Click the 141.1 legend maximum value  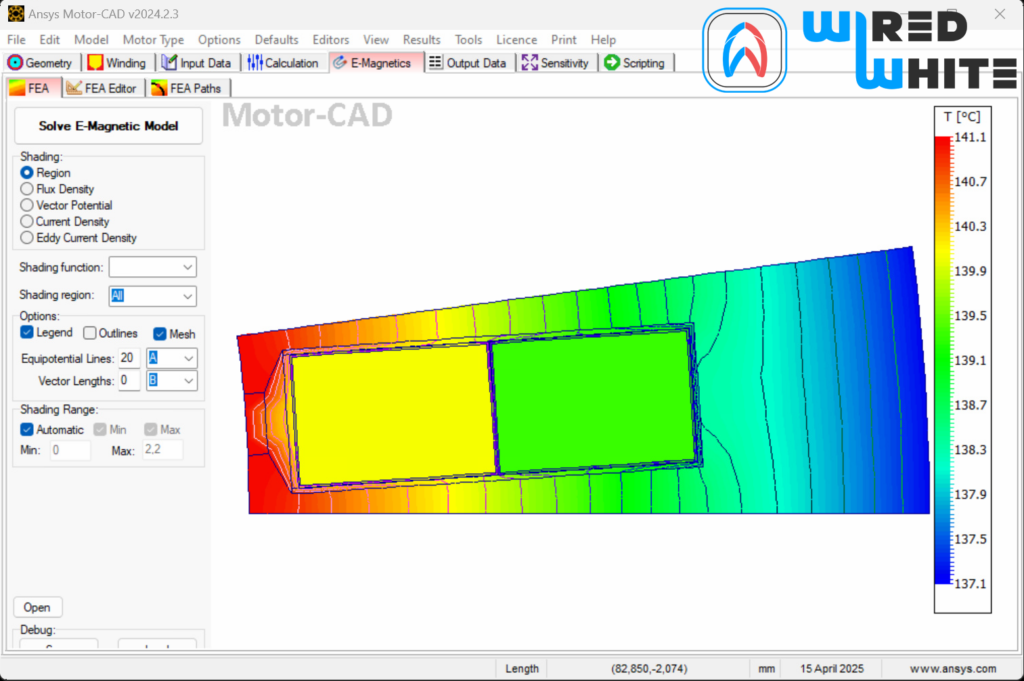pyautogui.click(x=970, y=137)
